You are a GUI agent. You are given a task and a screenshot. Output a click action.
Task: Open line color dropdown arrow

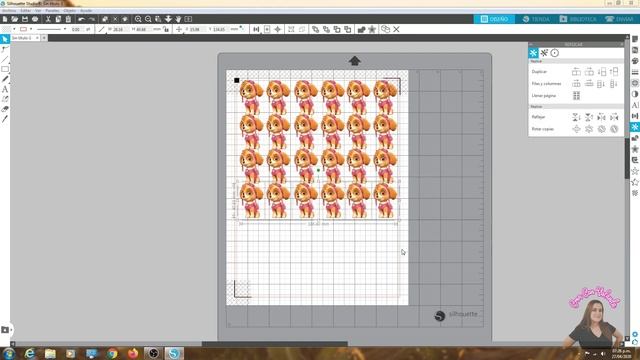[x=31, y=29]
